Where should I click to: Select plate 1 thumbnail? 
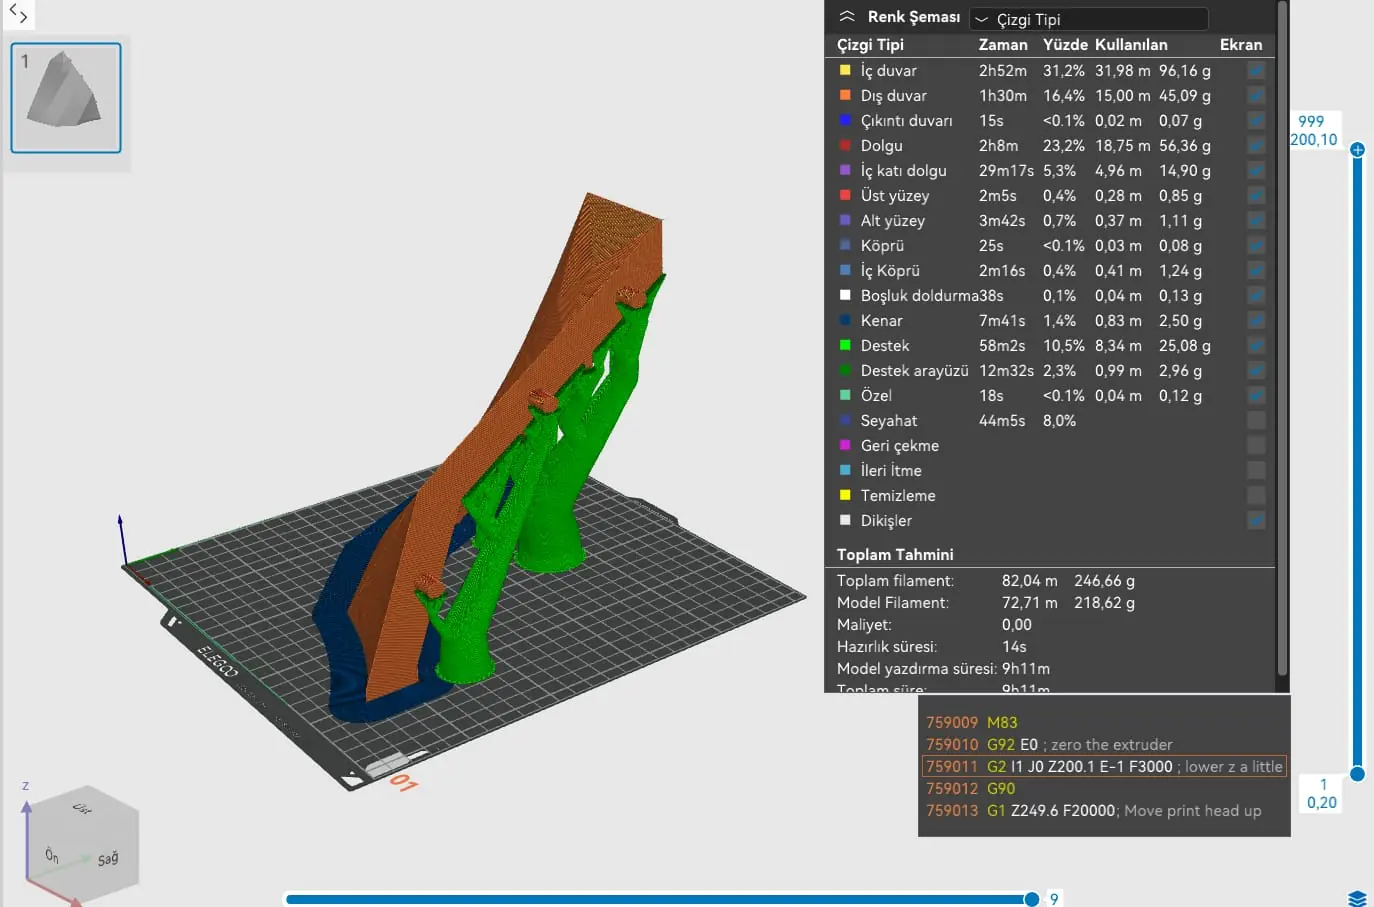pos(66,98)
